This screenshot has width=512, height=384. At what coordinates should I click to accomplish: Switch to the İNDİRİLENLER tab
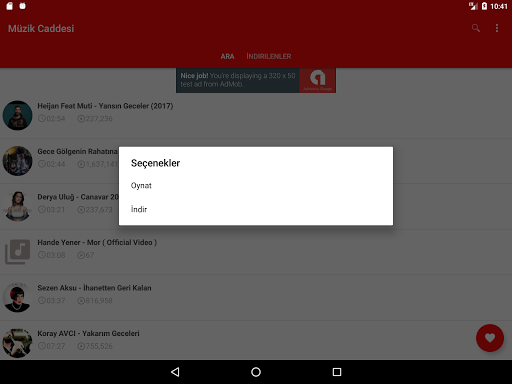pos(269,56)
